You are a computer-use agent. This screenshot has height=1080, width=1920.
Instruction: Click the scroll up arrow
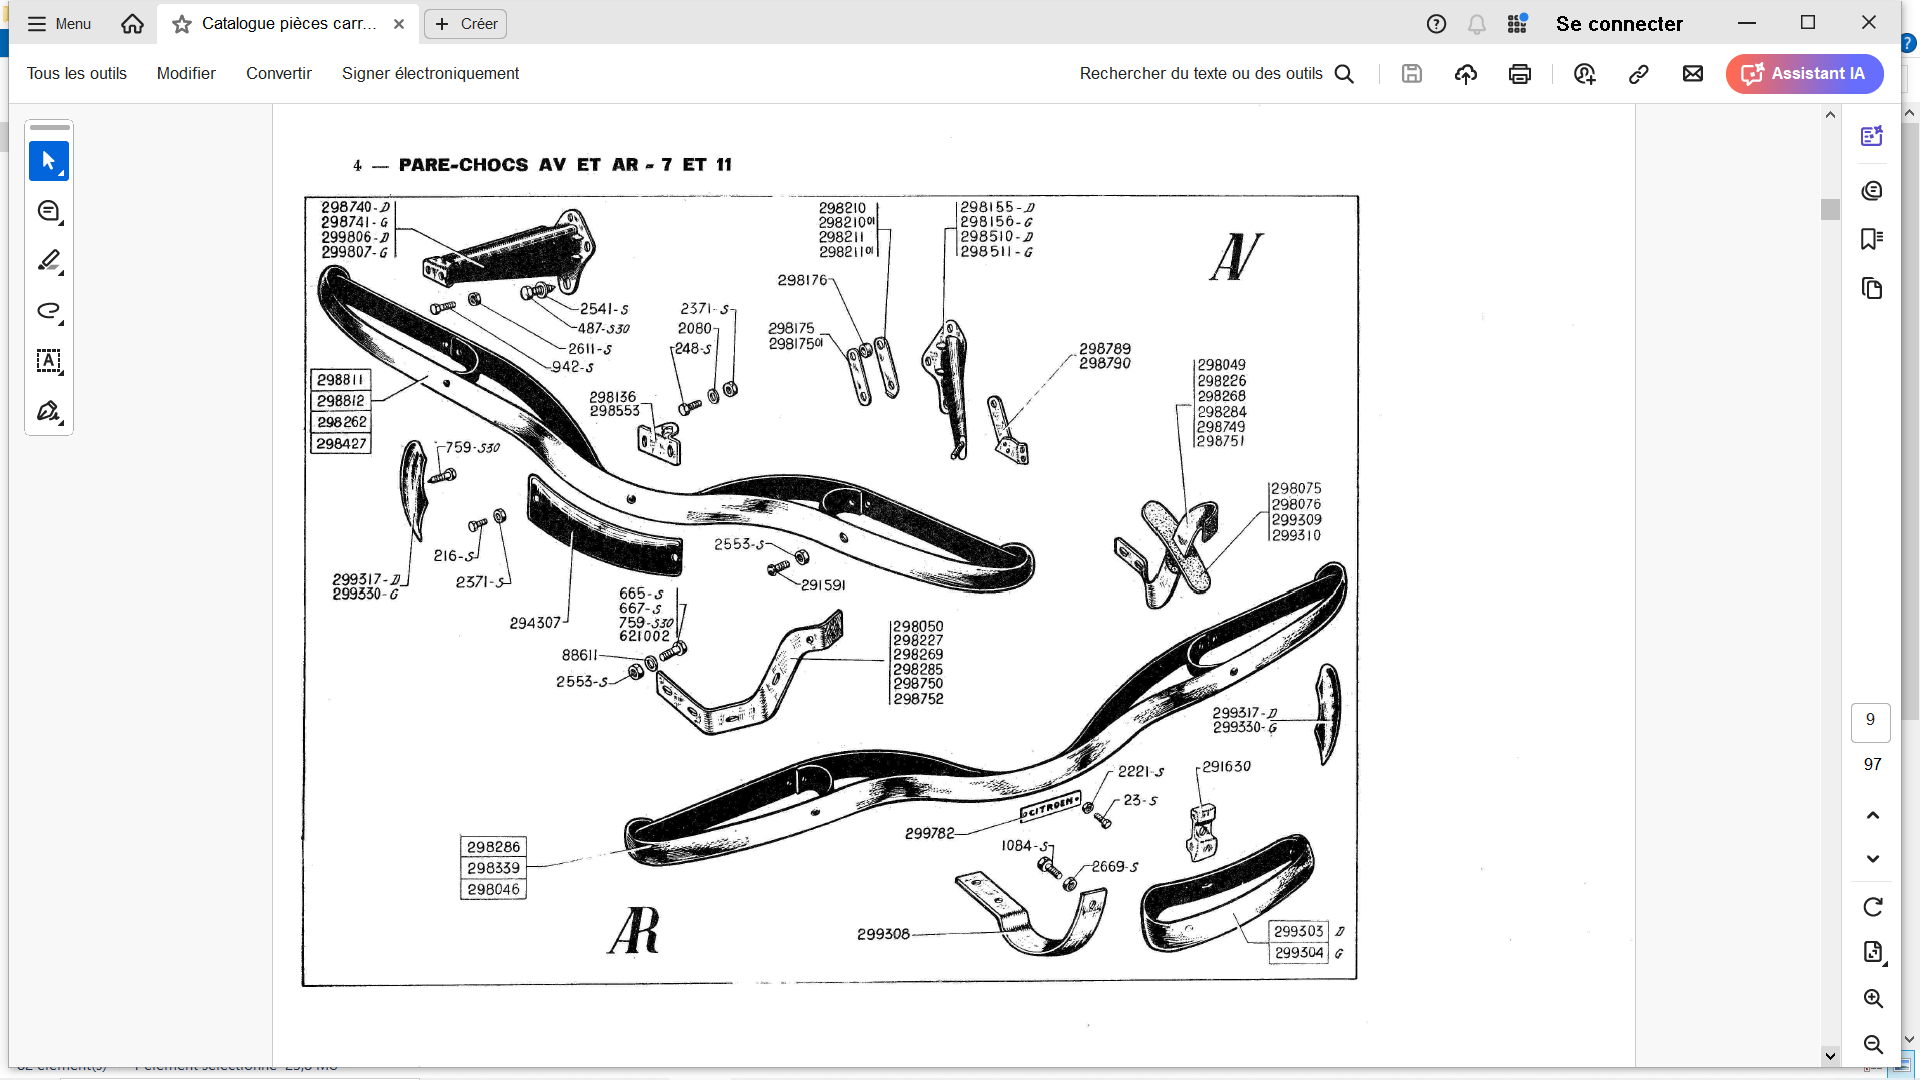point(1830,115)
